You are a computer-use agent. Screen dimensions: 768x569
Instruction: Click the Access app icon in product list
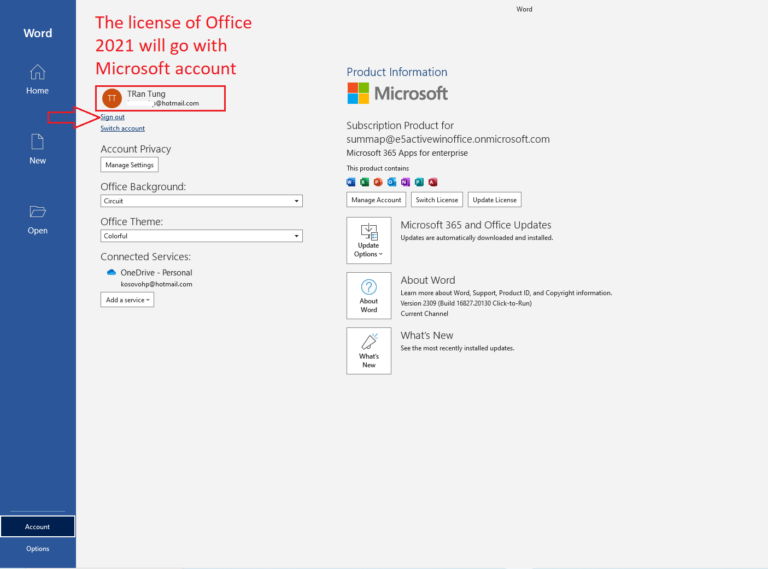pos(433,182)
